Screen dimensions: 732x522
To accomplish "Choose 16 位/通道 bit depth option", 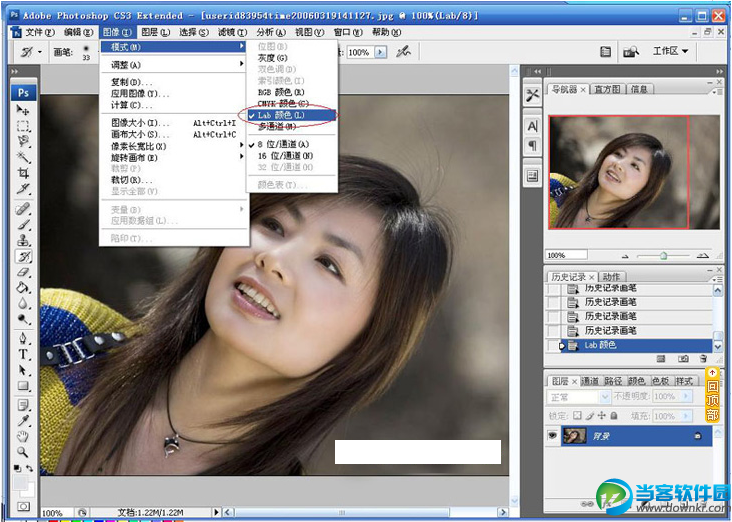I will [285, 157].
